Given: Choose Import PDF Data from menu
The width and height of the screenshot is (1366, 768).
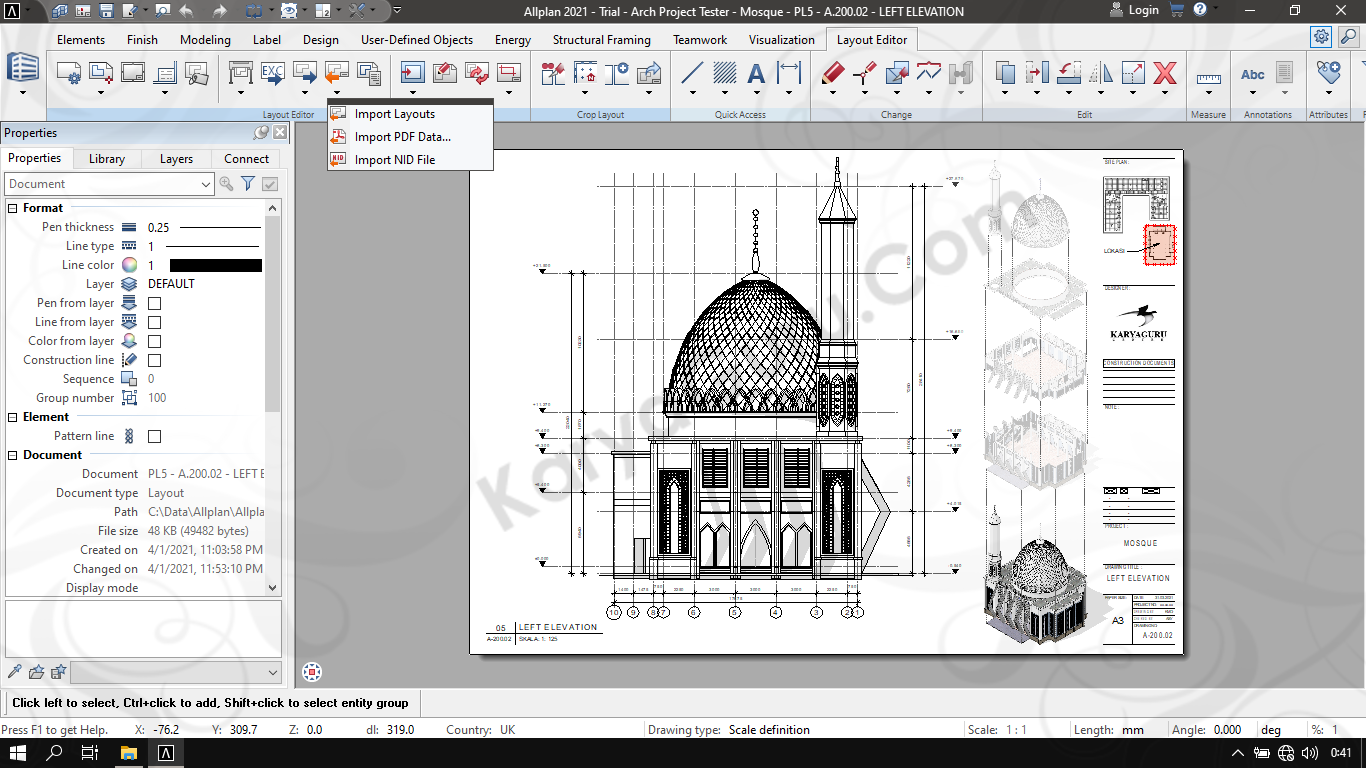Looking at the screenshot, I should (x=402, y=137).
